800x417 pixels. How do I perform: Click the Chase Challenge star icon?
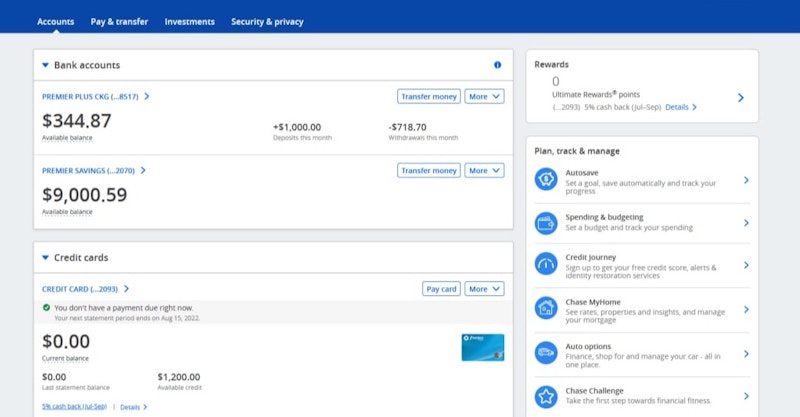(x=546, y=396)
